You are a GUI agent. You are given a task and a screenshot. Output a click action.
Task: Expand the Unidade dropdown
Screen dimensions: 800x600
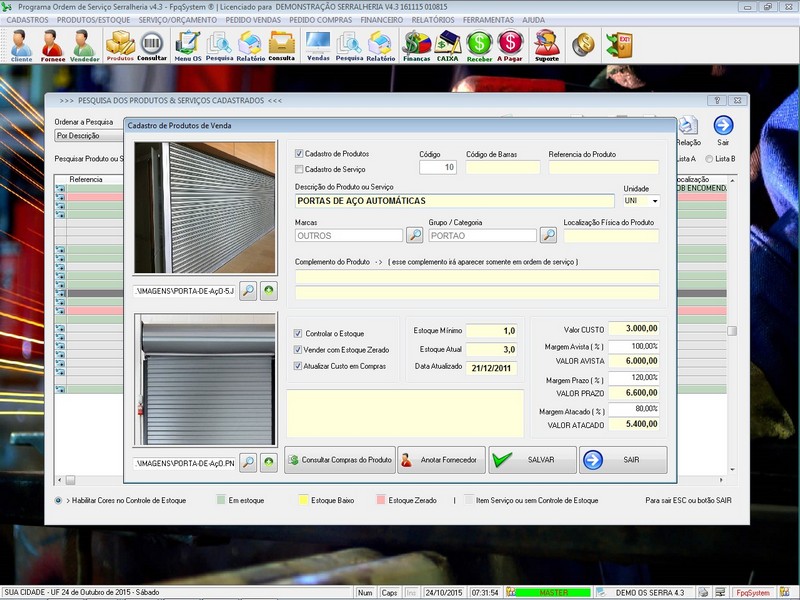(654, 201)
